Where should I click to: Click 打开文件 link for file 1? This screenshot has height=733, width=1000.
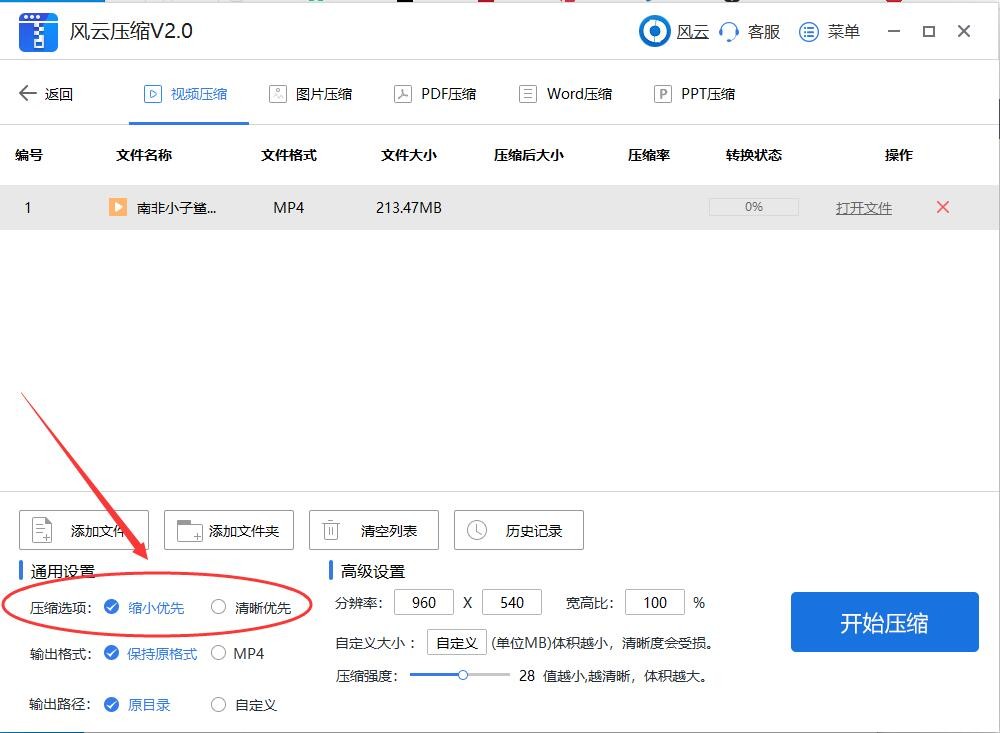pyautogui.click(x=863, y=207)
